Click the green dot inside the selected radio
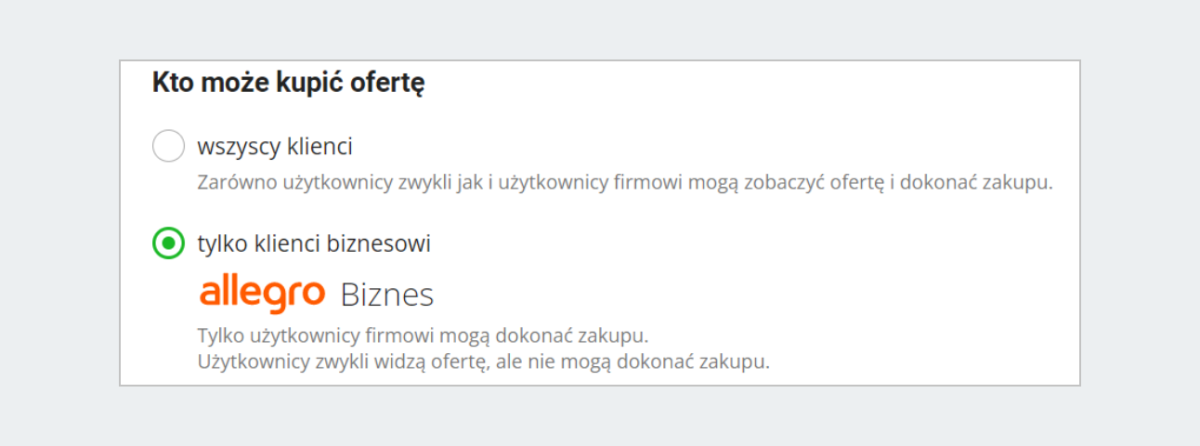The image size is (1200, 446). pyautogui.click(x=168, y=243)
